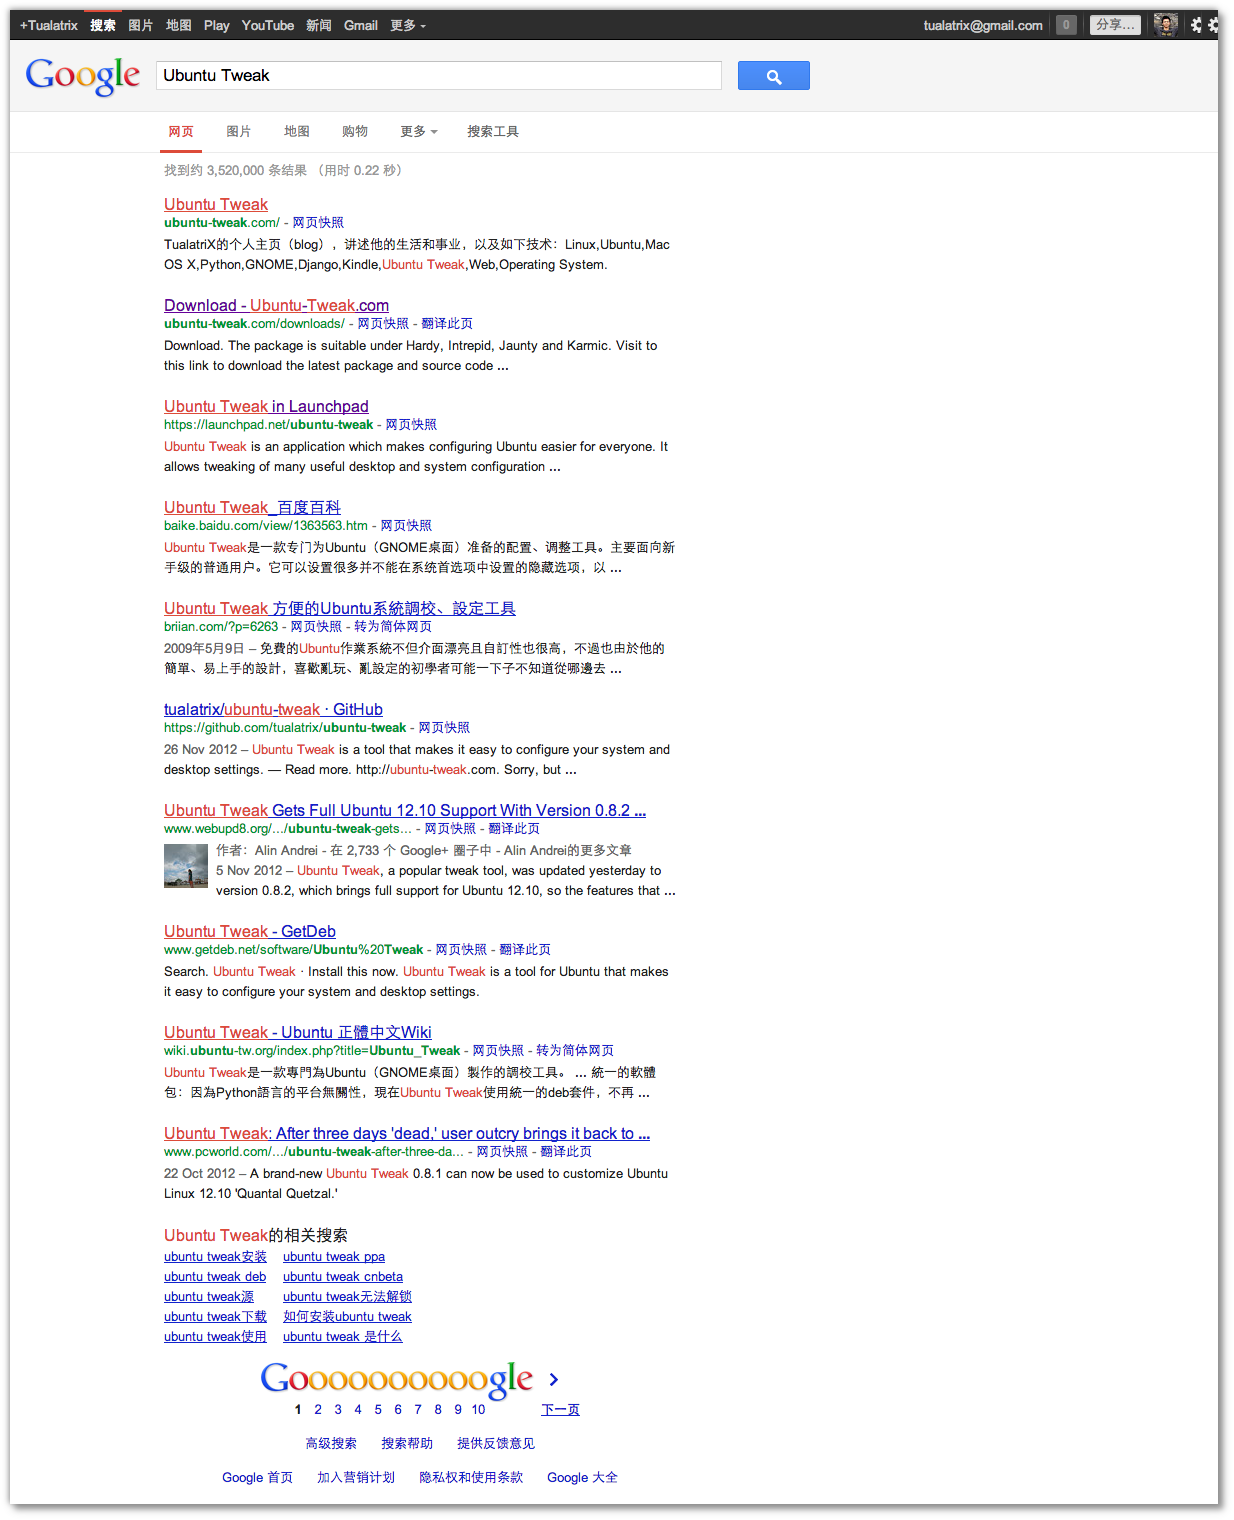Screen dimensions: 1234x1520
Task: Open 搜索工具 to reveal search filters
Action: click(493, 131)
